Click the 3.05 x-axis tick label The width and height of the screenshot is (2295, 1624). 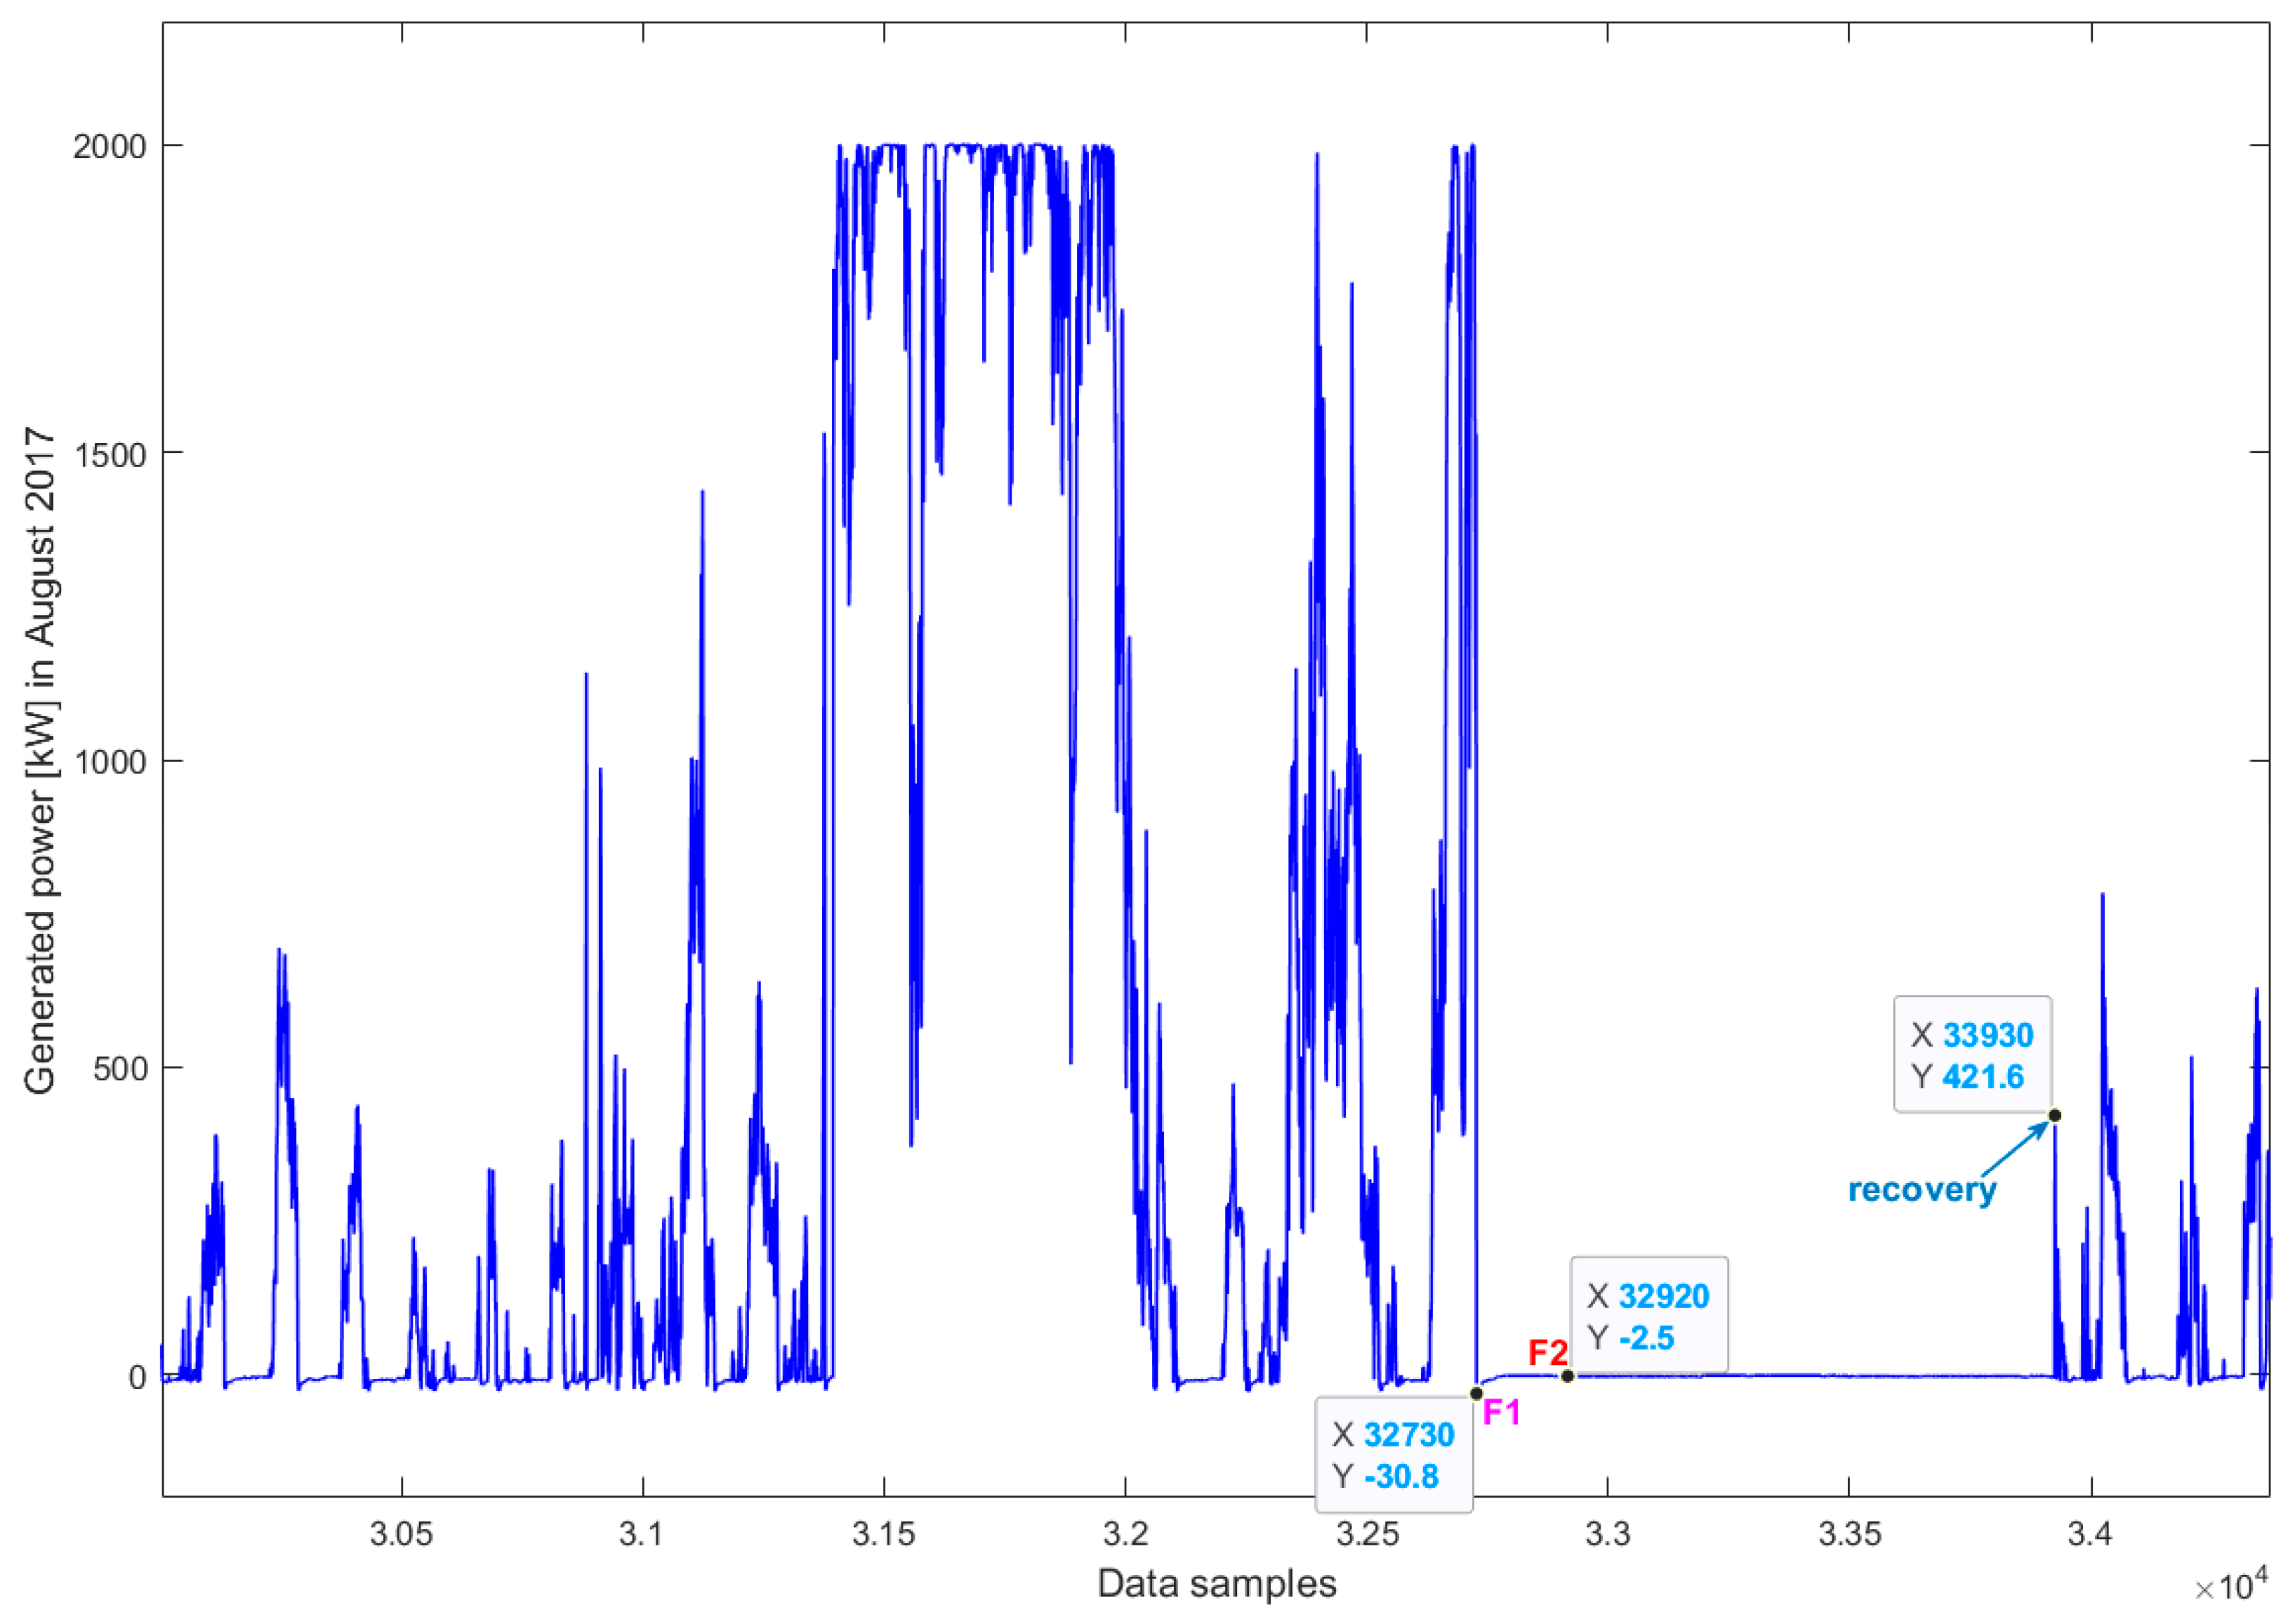401,1534
